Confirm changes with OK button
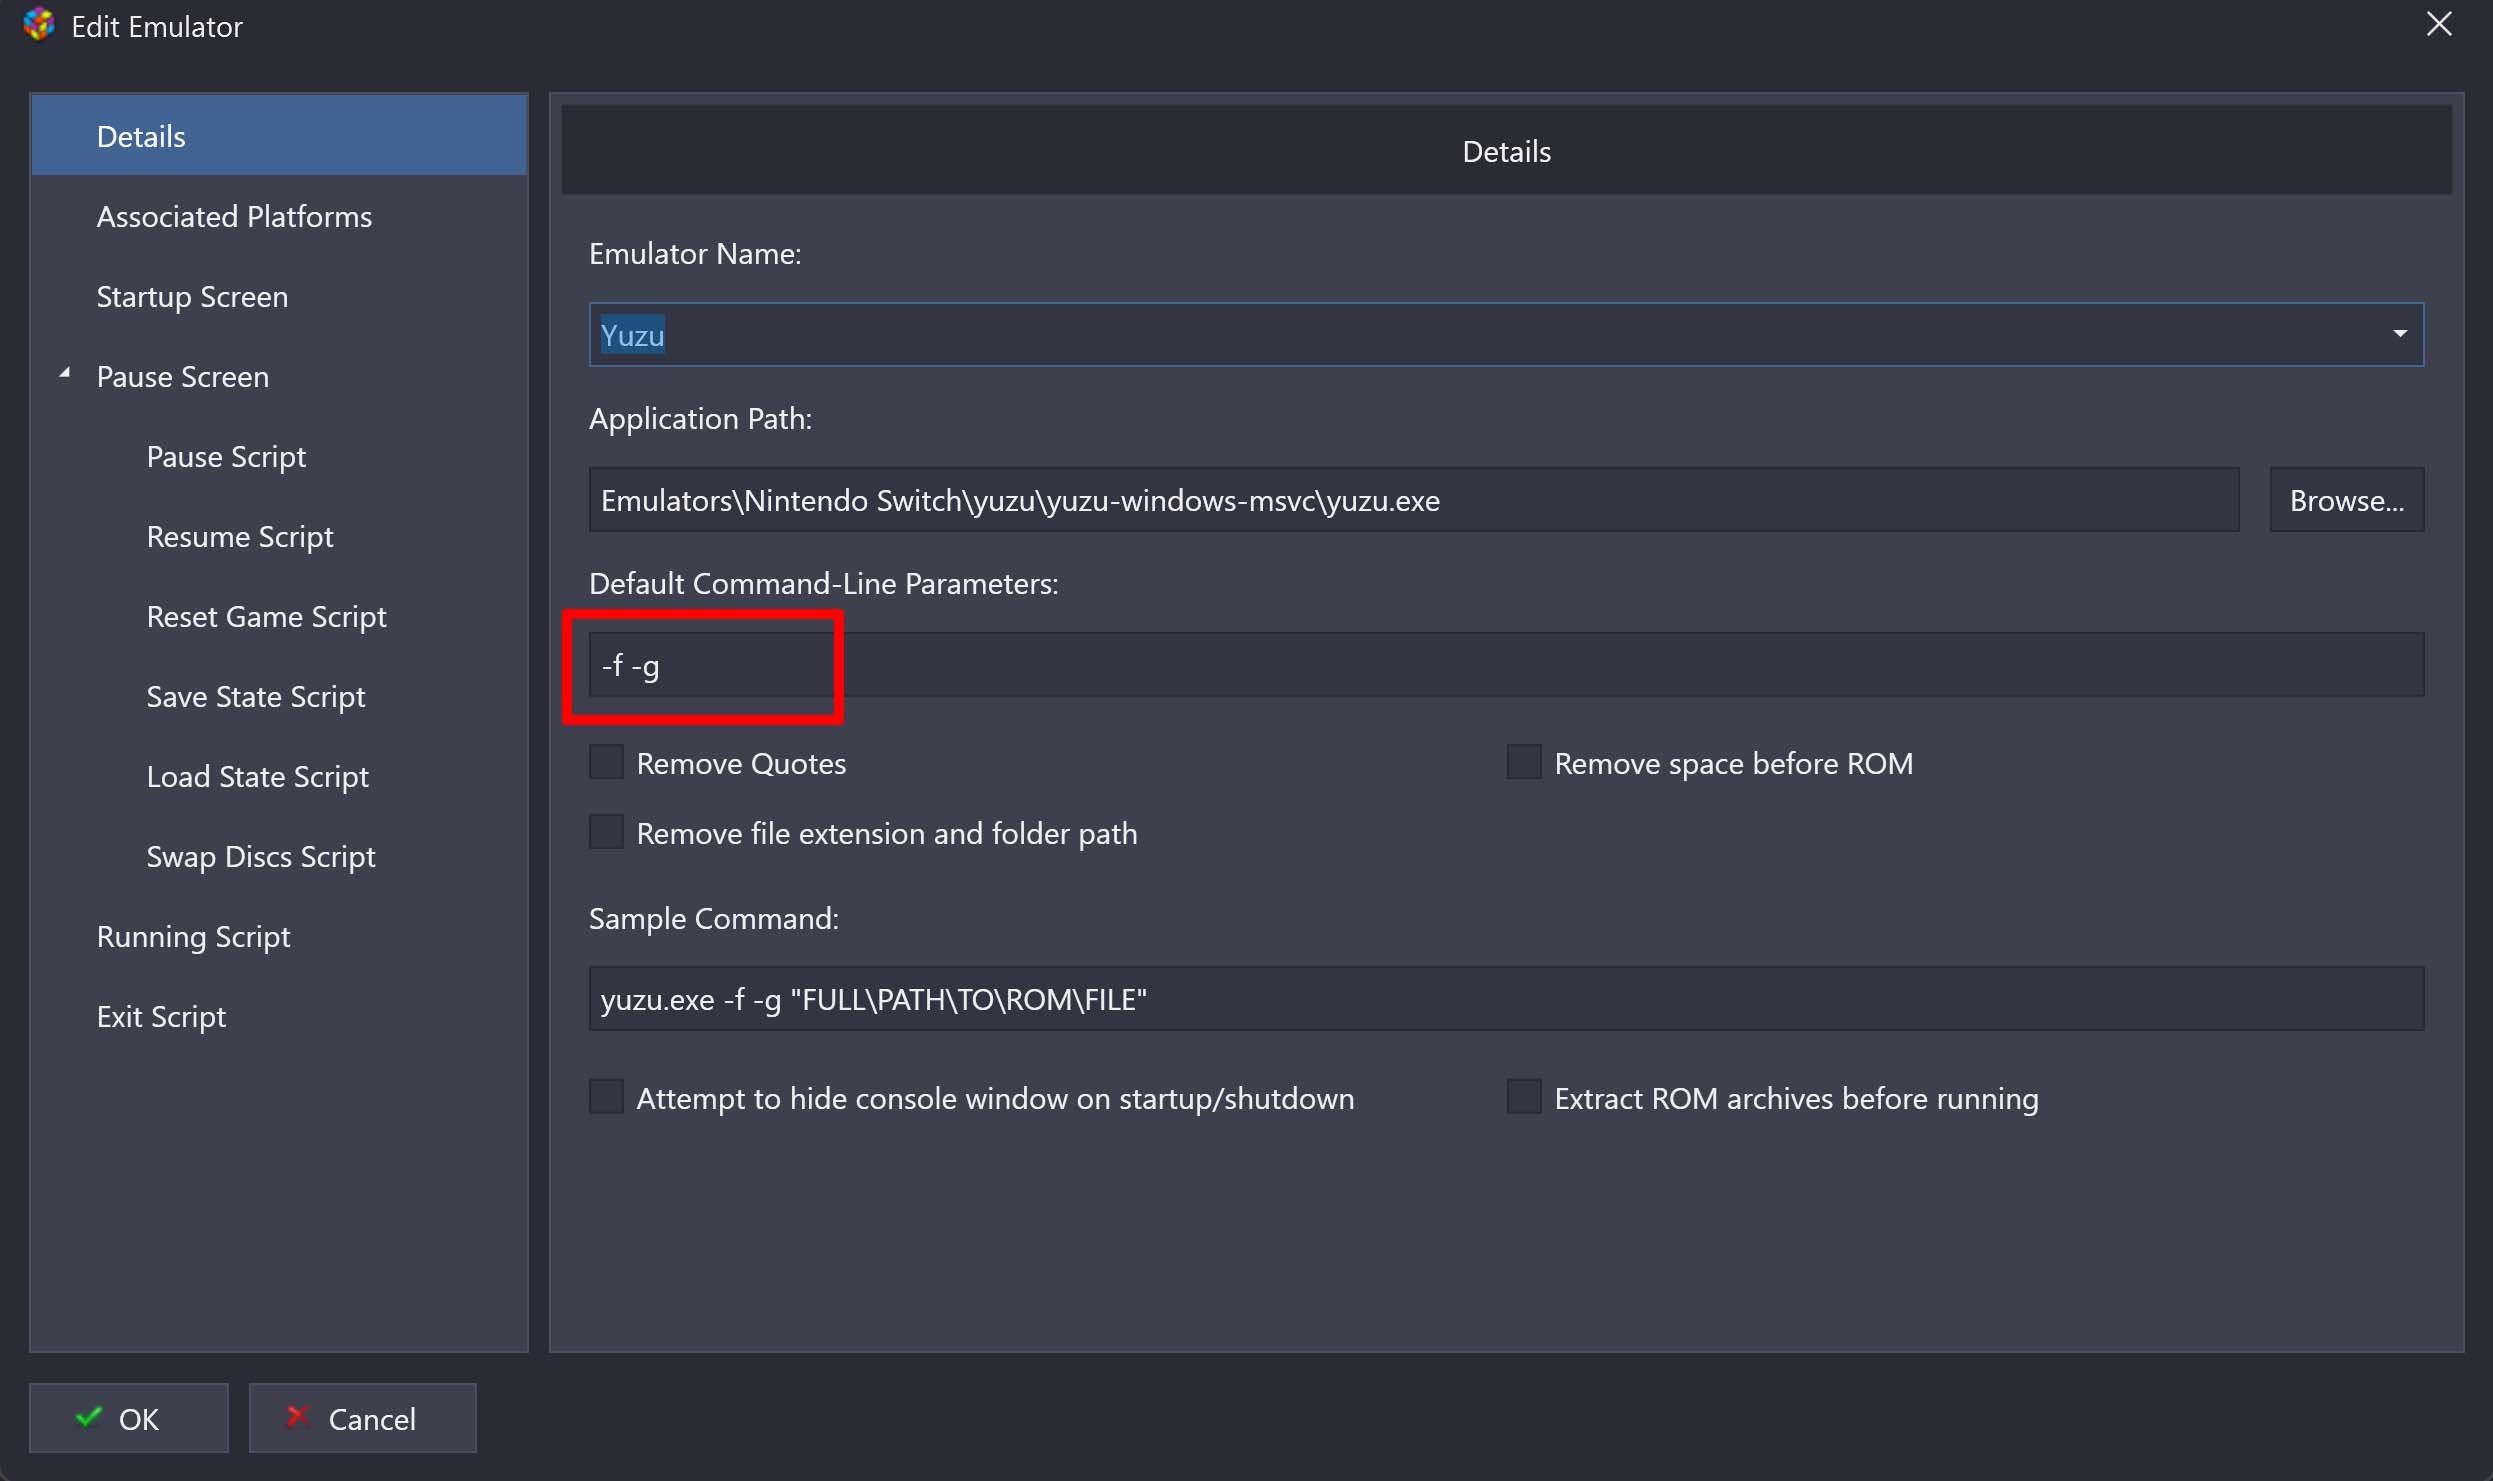The width and height of the screenshot is (2493, 1481). (128, 1418)
